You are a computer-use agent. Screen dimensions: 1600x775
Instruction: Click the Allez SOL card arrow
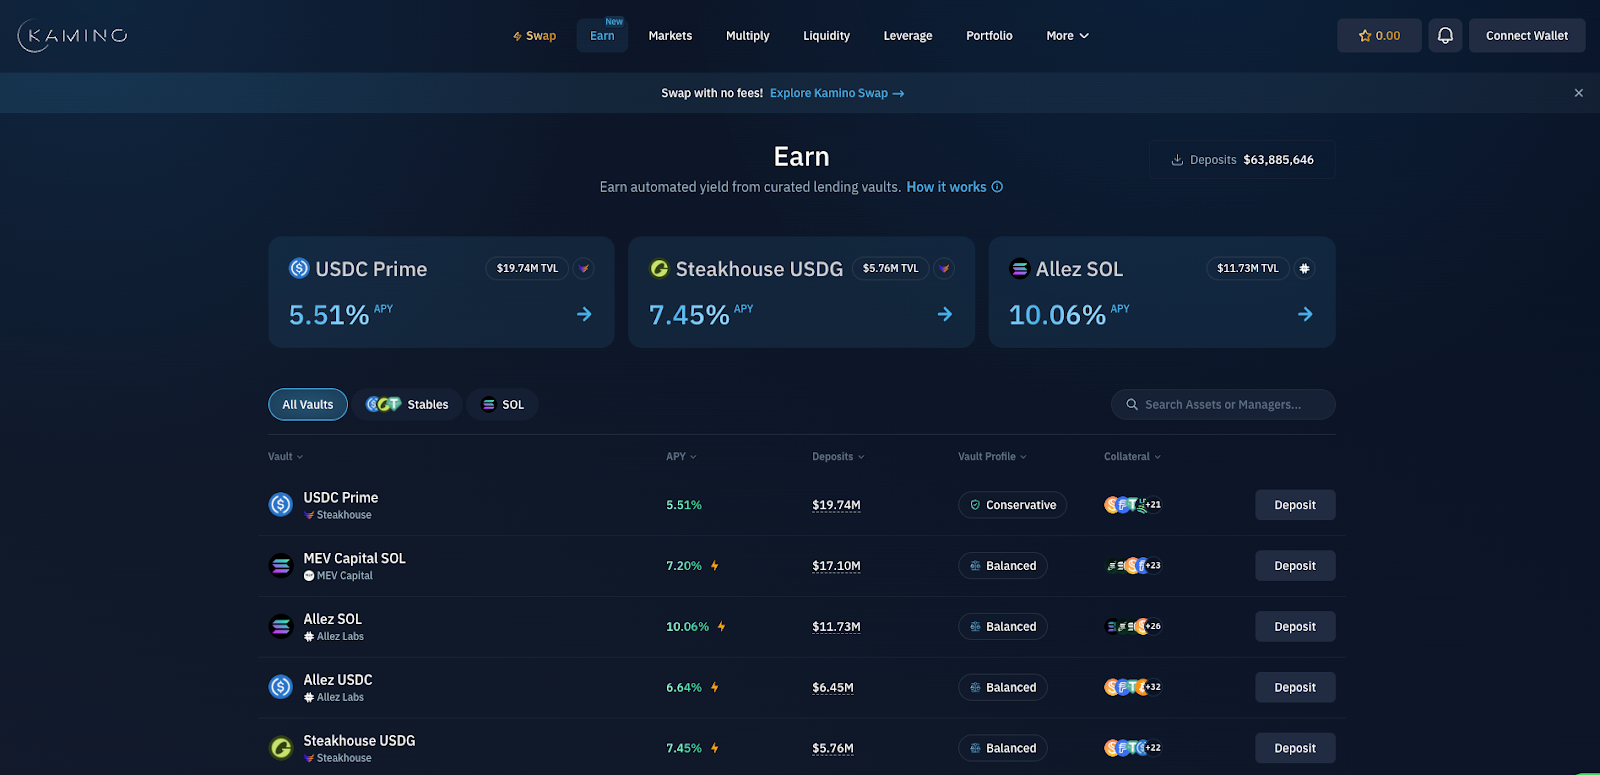tap(1305, 314)
